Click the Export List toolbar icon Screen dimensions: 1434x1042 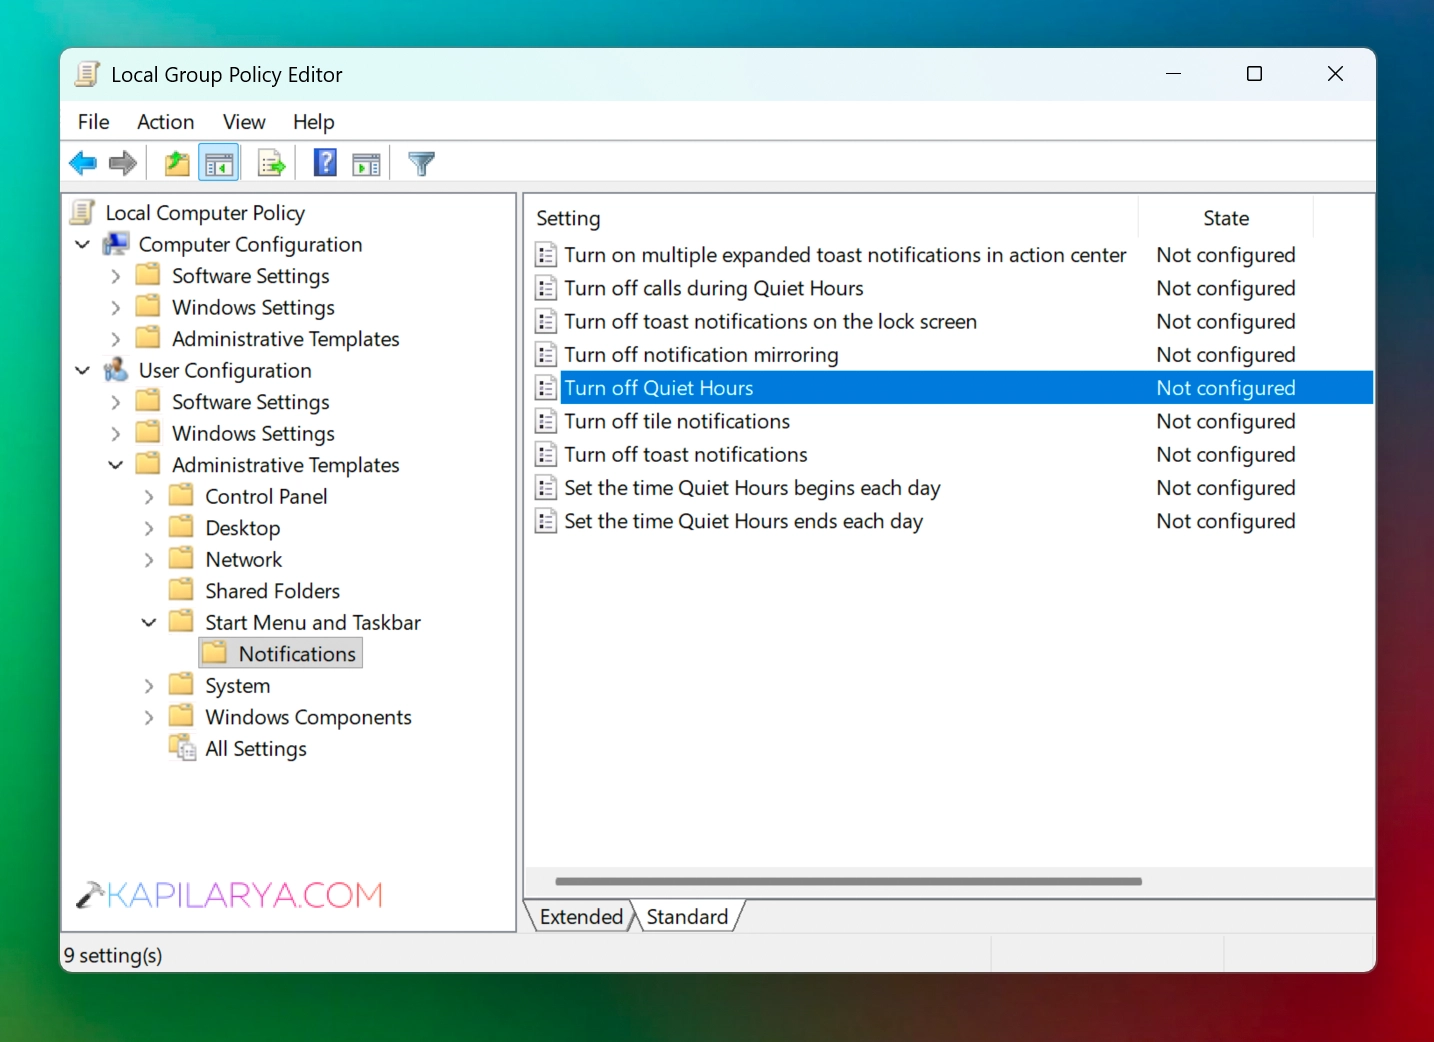(271, 163)
